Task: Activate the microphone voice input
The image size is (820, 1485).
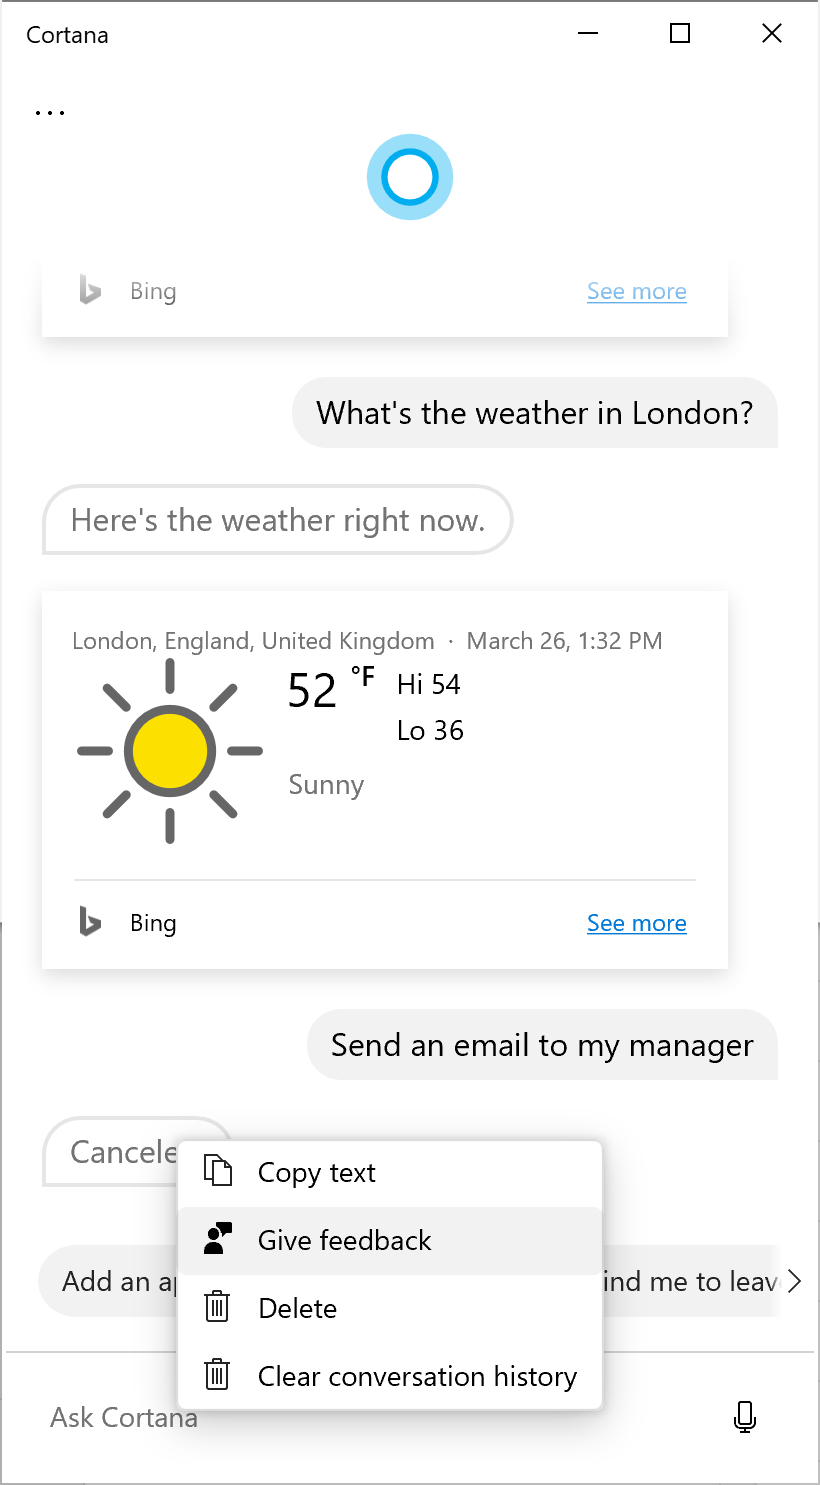Action: pyautogui.click(x=744, y=1416)
